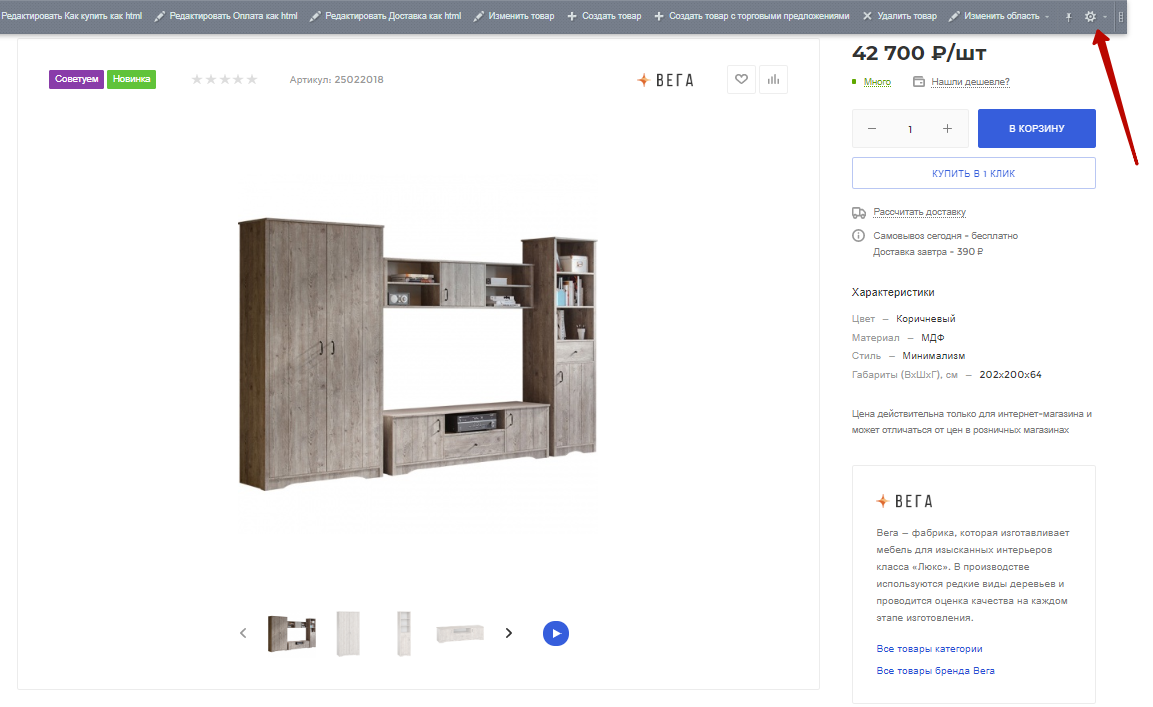Select the first thumbnail of full wall unit
This screenshot has height=707, width=1153.
[x=292, y=633]
